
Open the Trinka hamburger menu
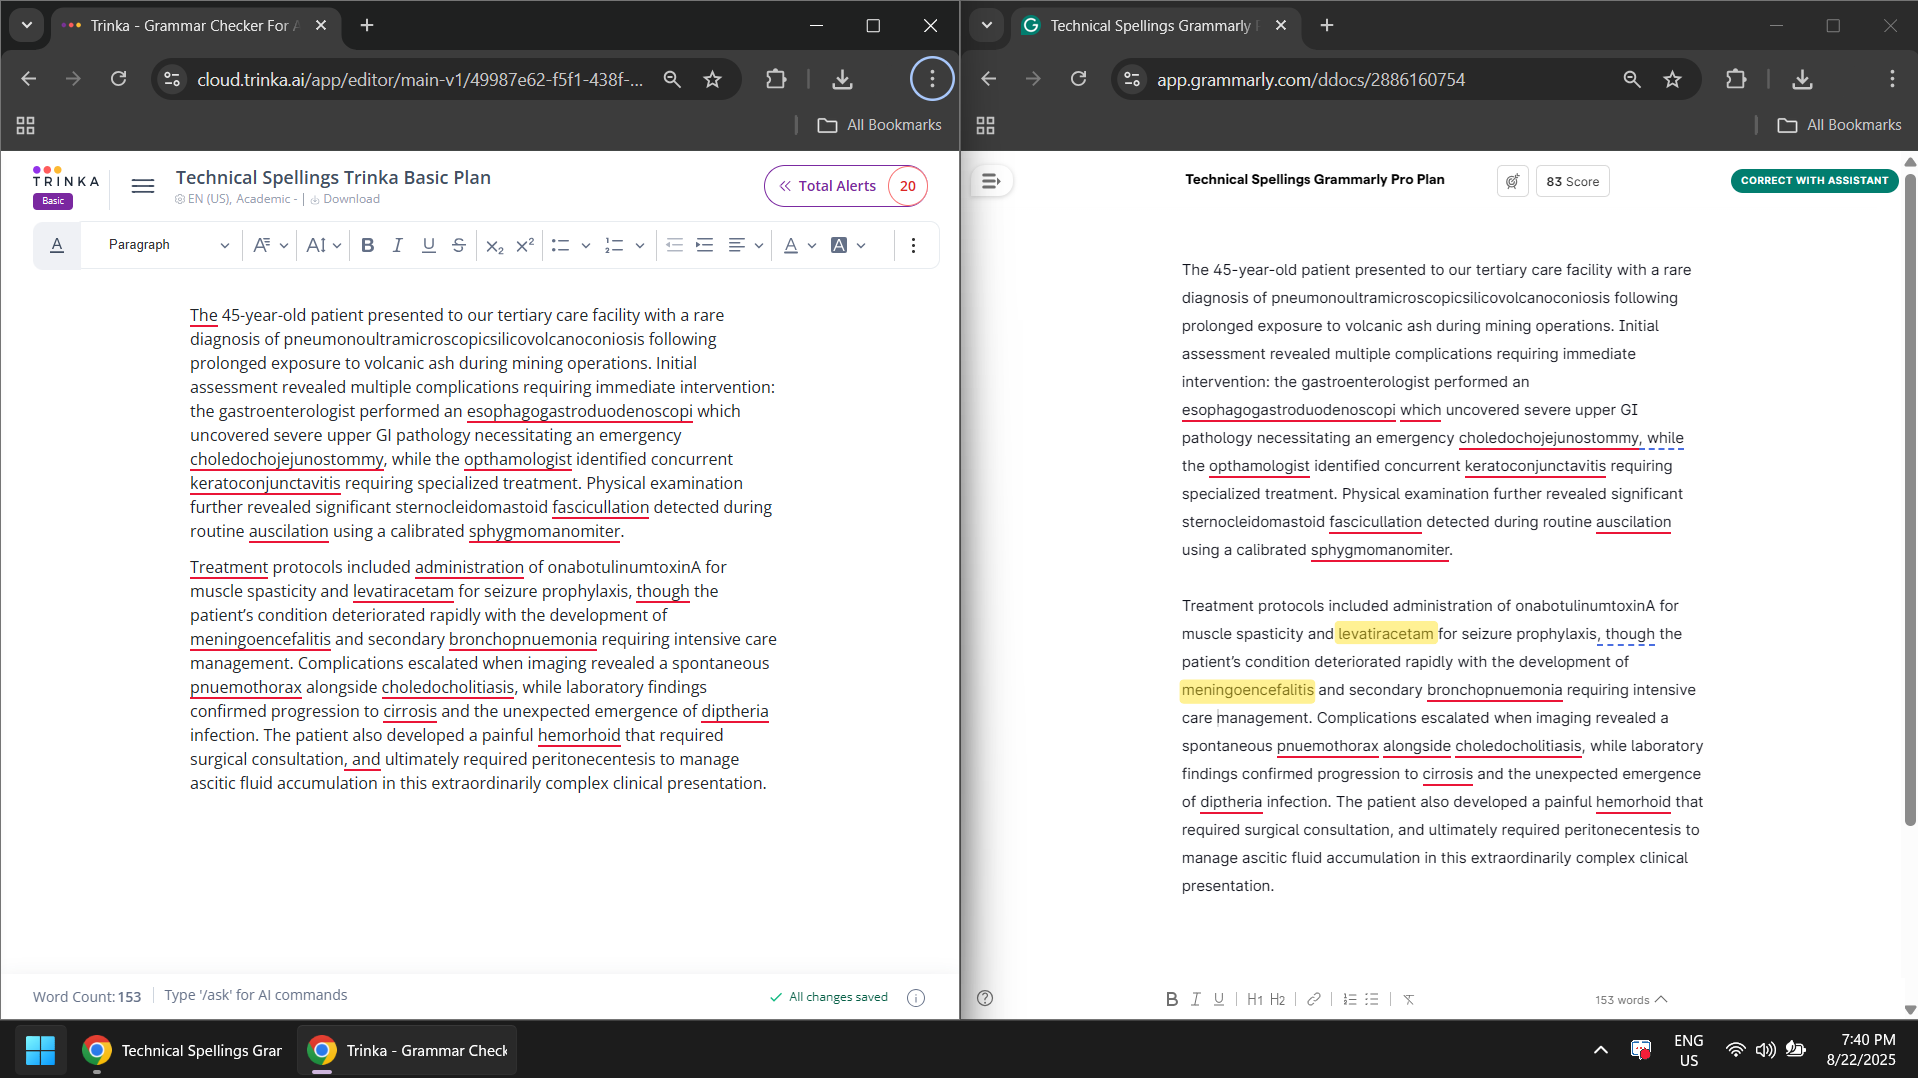click(143, 186)
